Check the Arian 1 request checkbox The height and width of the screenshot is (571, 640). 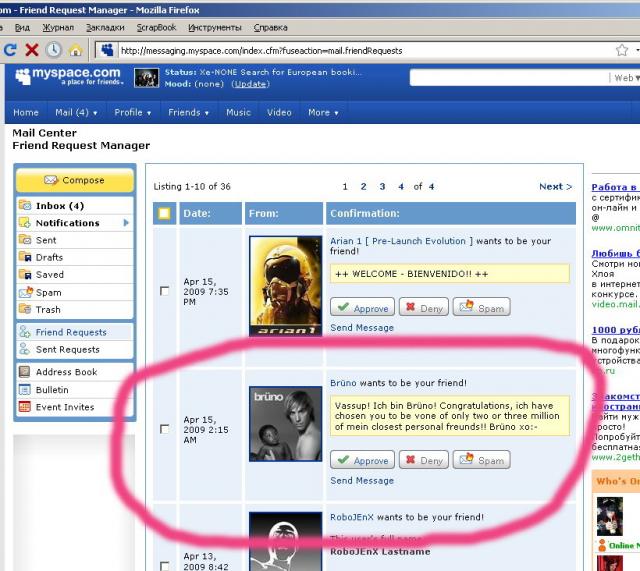[x=164, y=291]
